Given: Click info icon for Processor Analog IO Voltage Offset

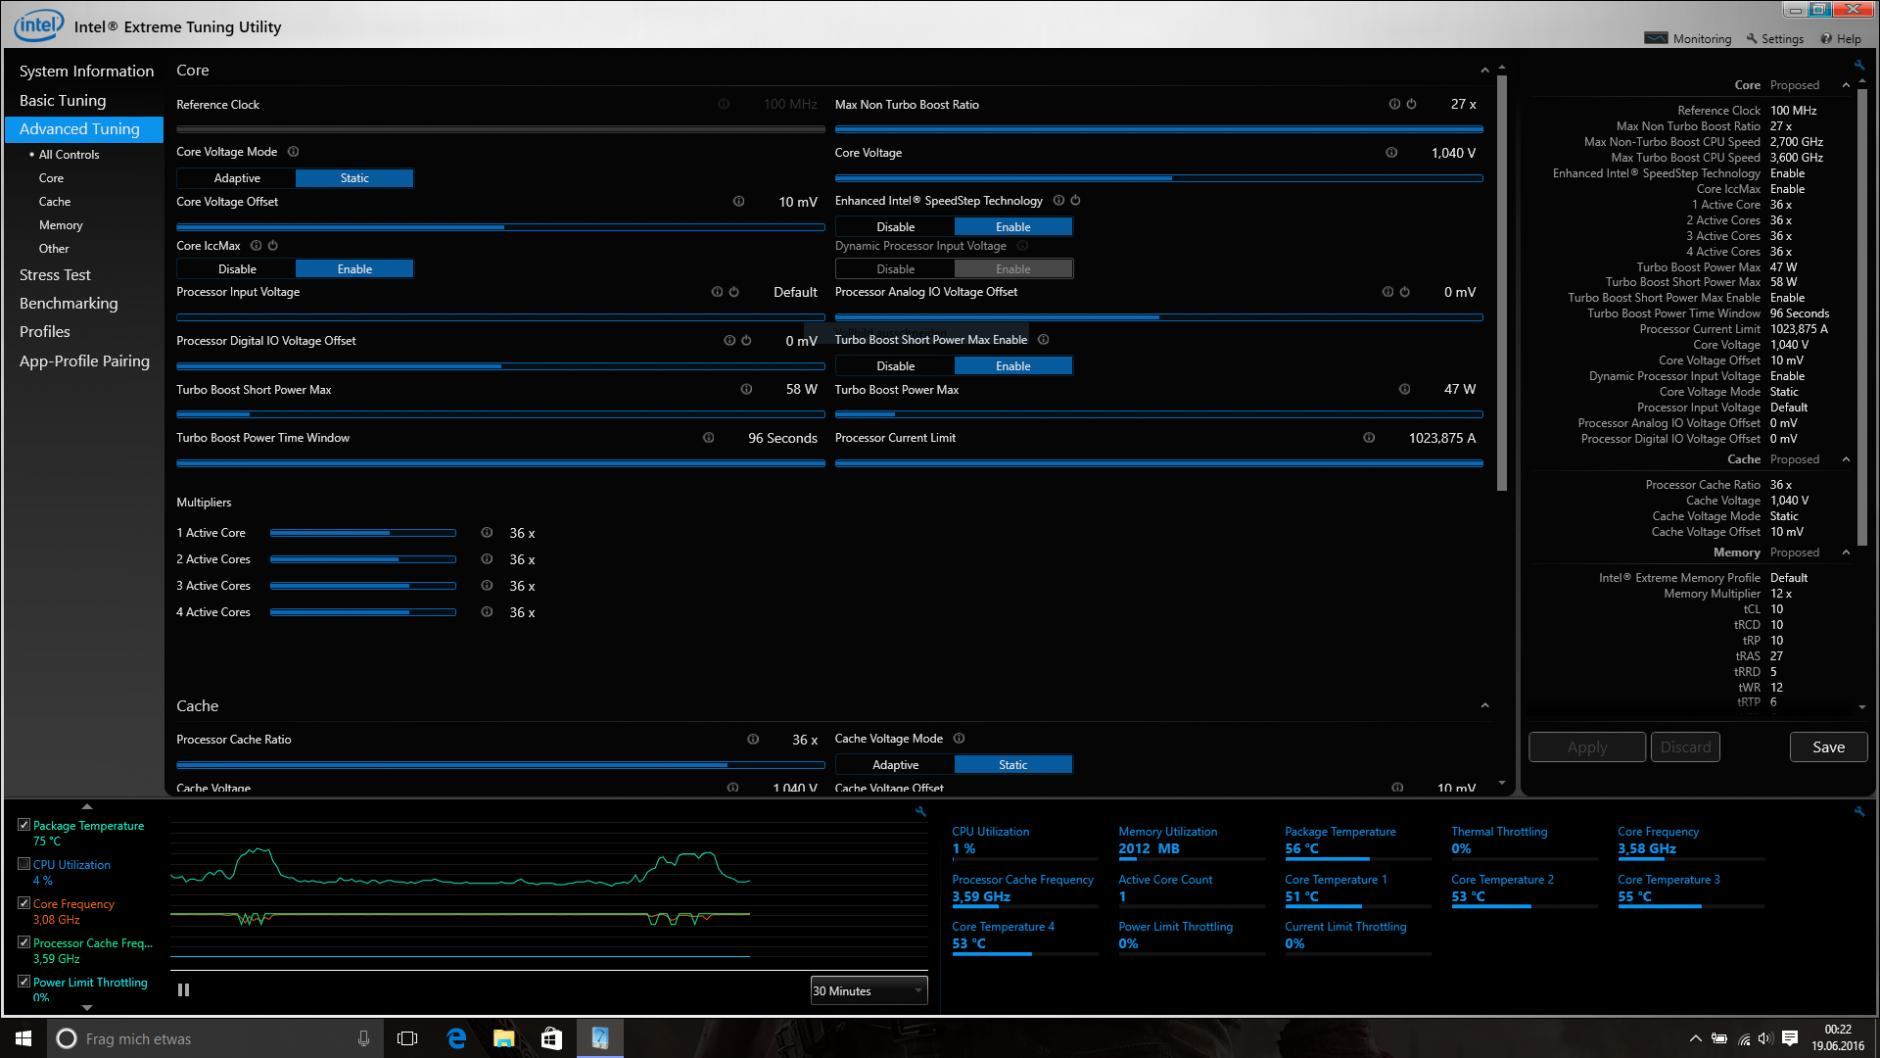Looking at the screenshot, I should (1387, 292).
